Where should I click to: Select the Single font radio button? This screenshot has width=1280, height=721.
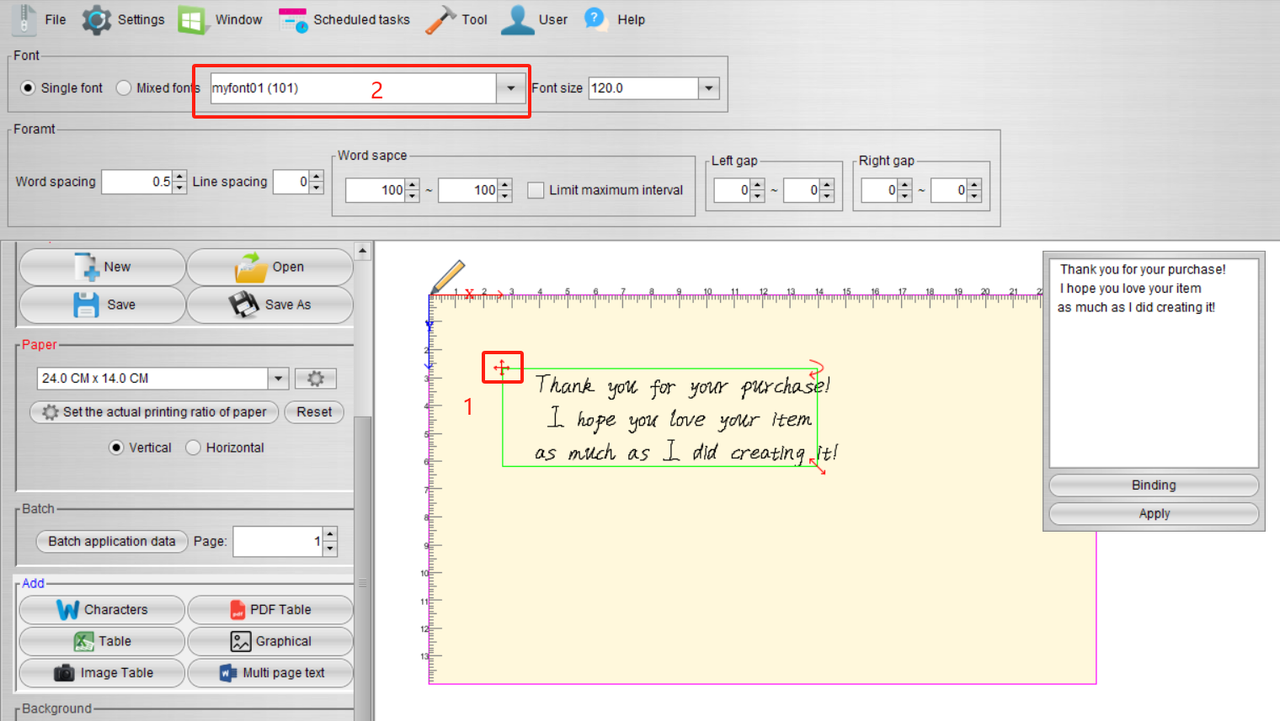point(29,88)
